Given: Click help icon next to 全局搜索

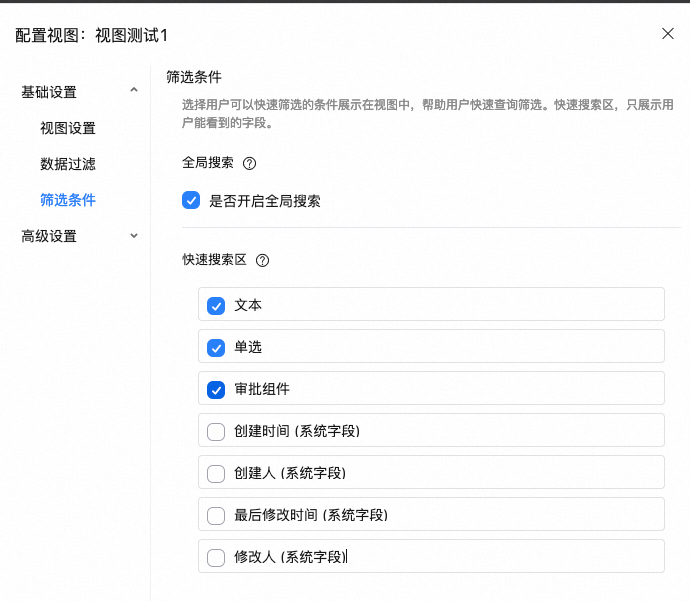Looking at the screenshot, I should click(250, 163).
